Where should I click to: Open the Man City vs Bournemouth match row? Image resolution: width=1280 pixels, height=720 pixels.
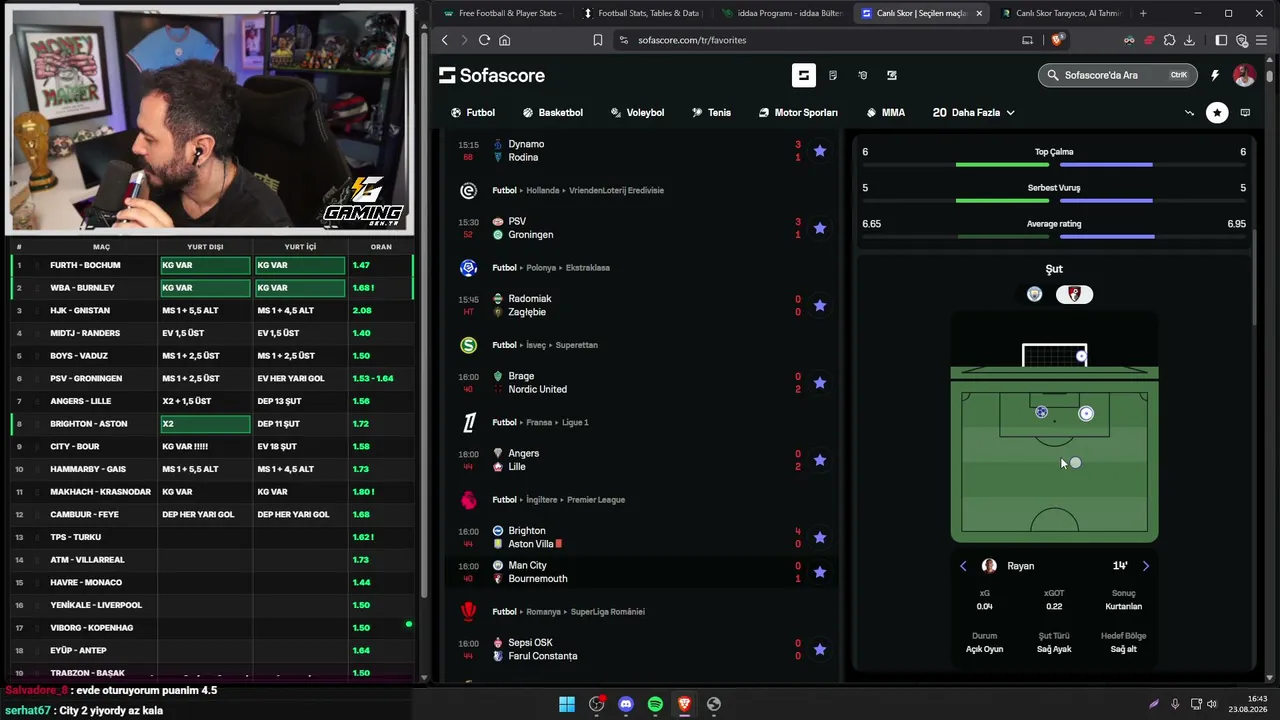tap(640, 572)
